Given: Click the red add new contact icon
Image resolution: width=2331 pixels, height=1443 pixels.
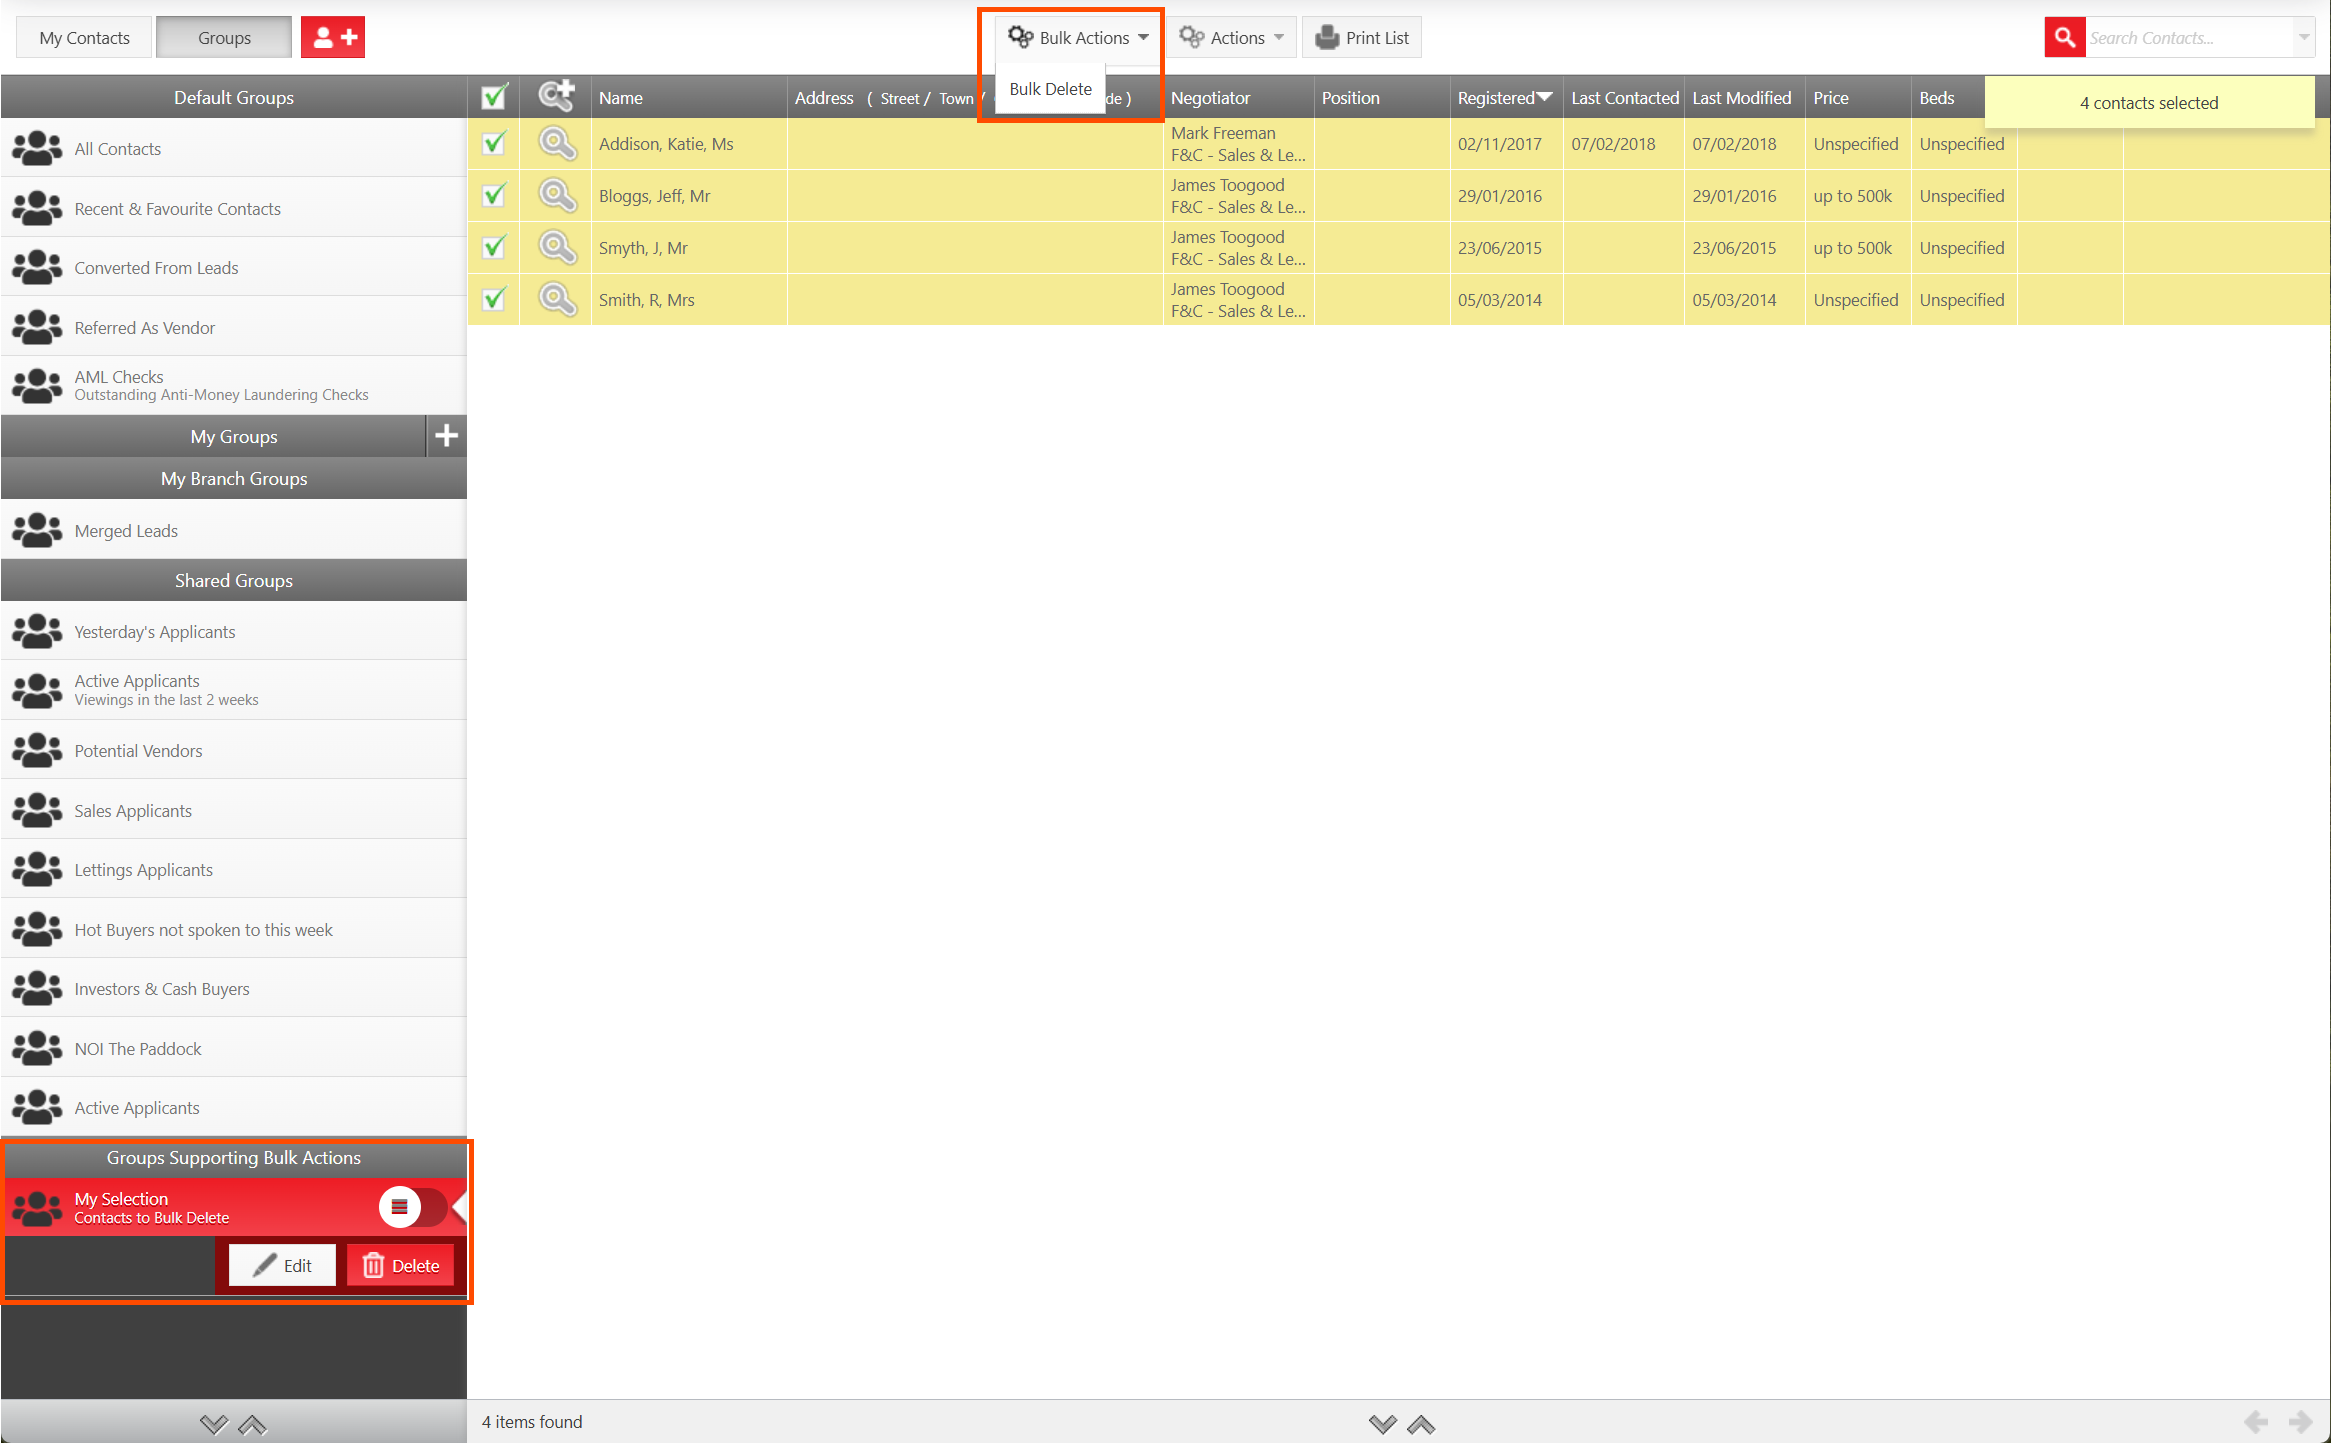Looking at the screenshot, I should click(x=333, y=38).
